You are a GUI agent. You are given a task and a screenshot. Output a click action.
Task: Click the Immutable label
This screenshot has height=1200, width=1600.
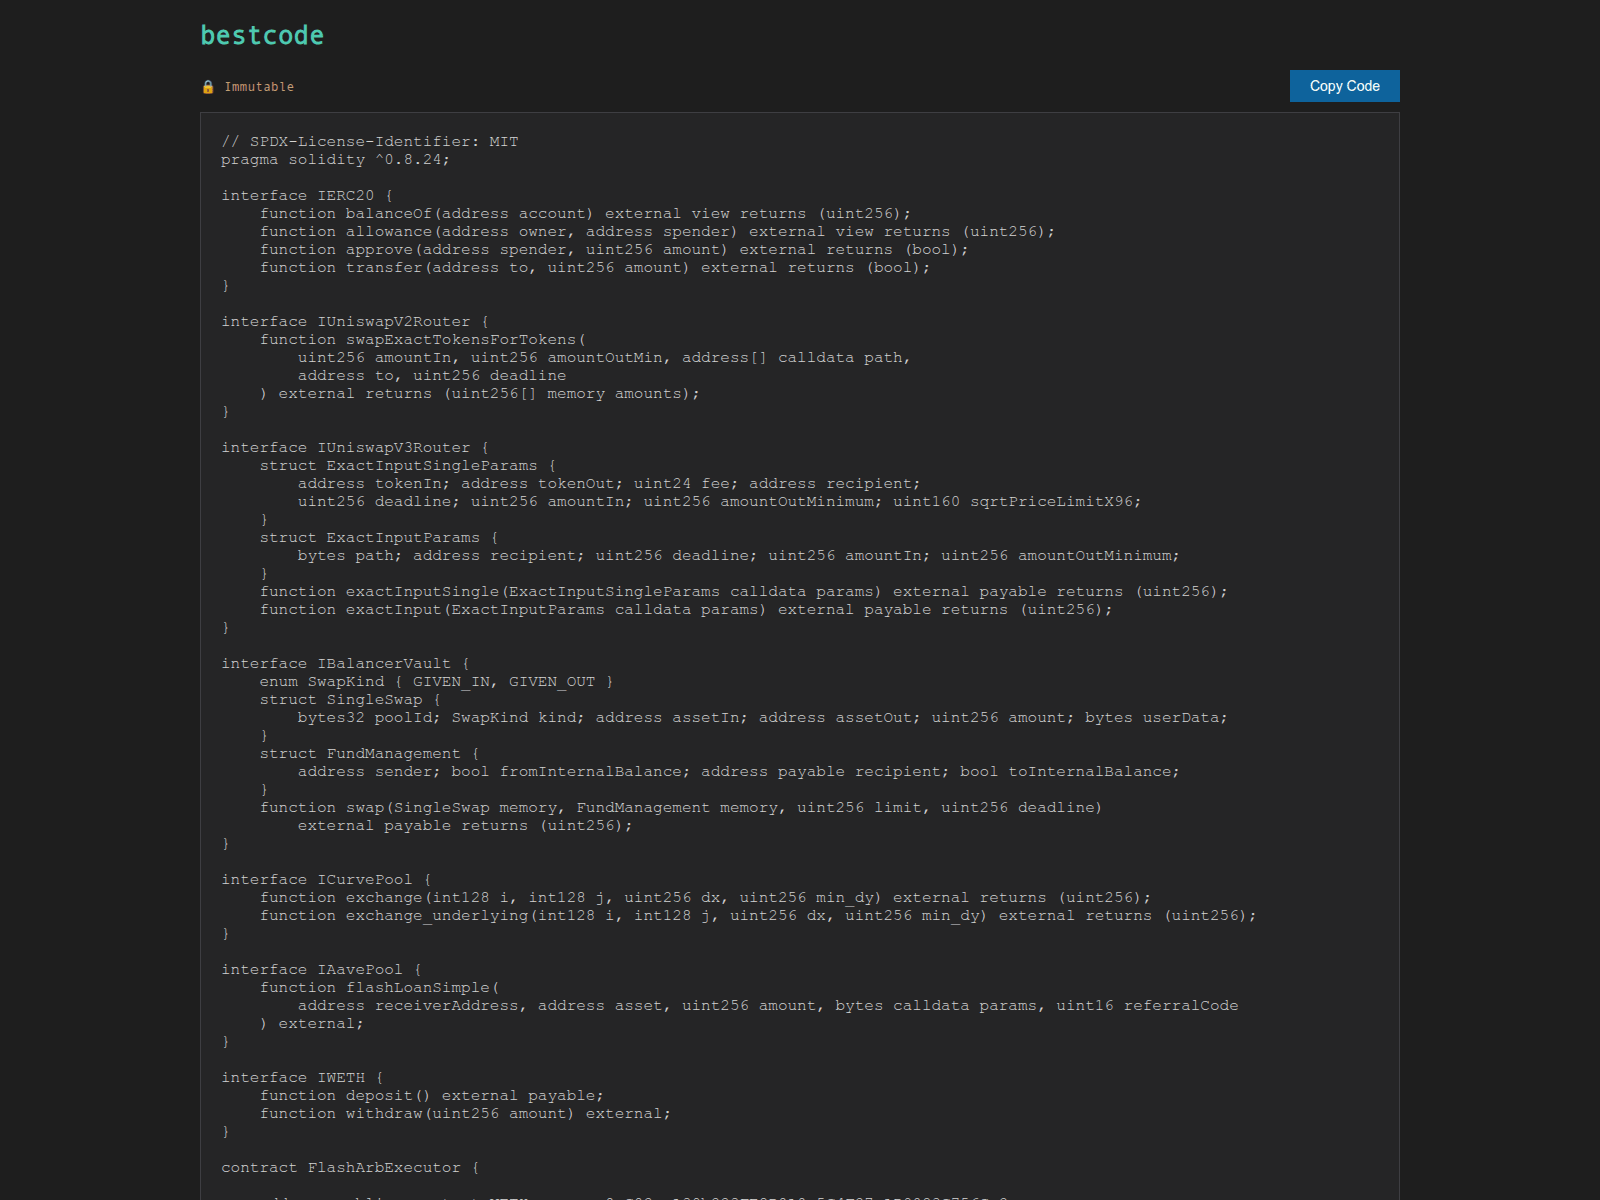point(259,87)
